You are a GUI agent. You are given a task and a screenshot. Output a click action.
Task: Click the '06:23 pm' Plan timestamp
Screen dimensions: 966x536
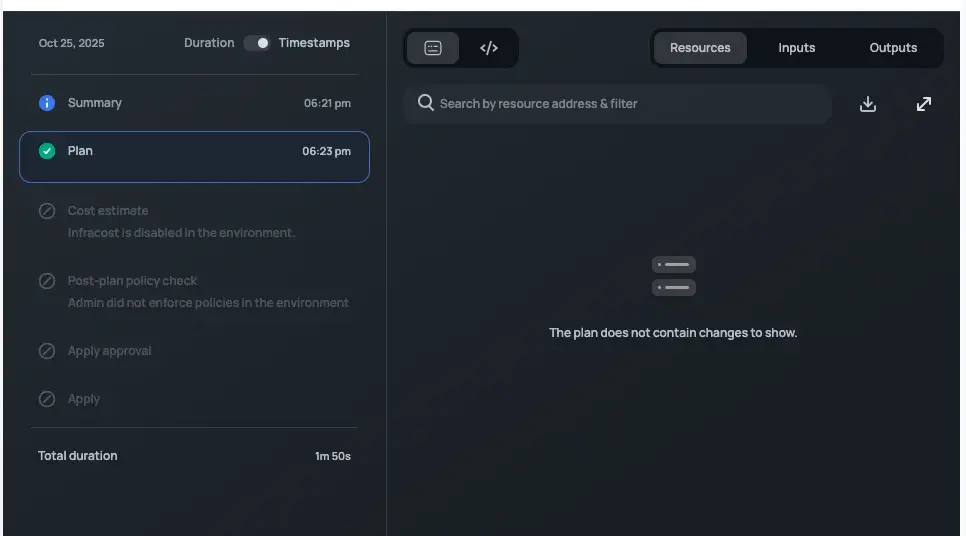[327, 152]
